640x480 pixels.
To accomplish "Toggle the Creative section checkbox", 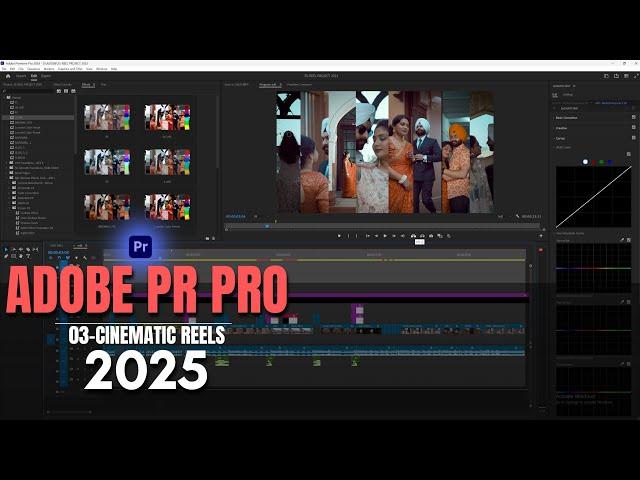I will (633, 128).
